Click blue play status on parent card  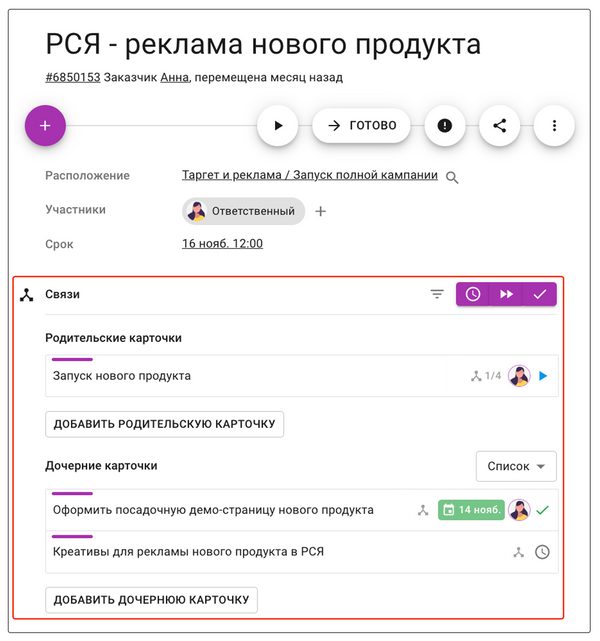[543, 376]
